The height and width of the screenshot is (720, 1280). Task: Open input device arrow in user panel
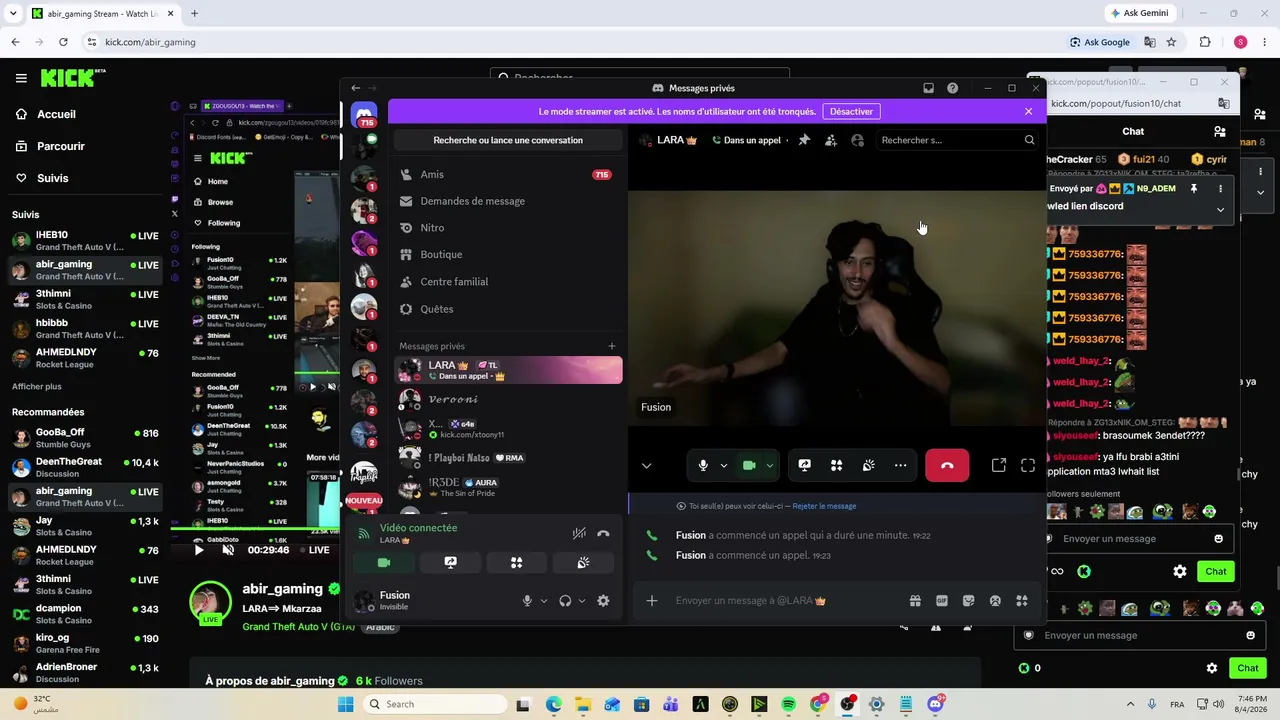click(544, 601)
